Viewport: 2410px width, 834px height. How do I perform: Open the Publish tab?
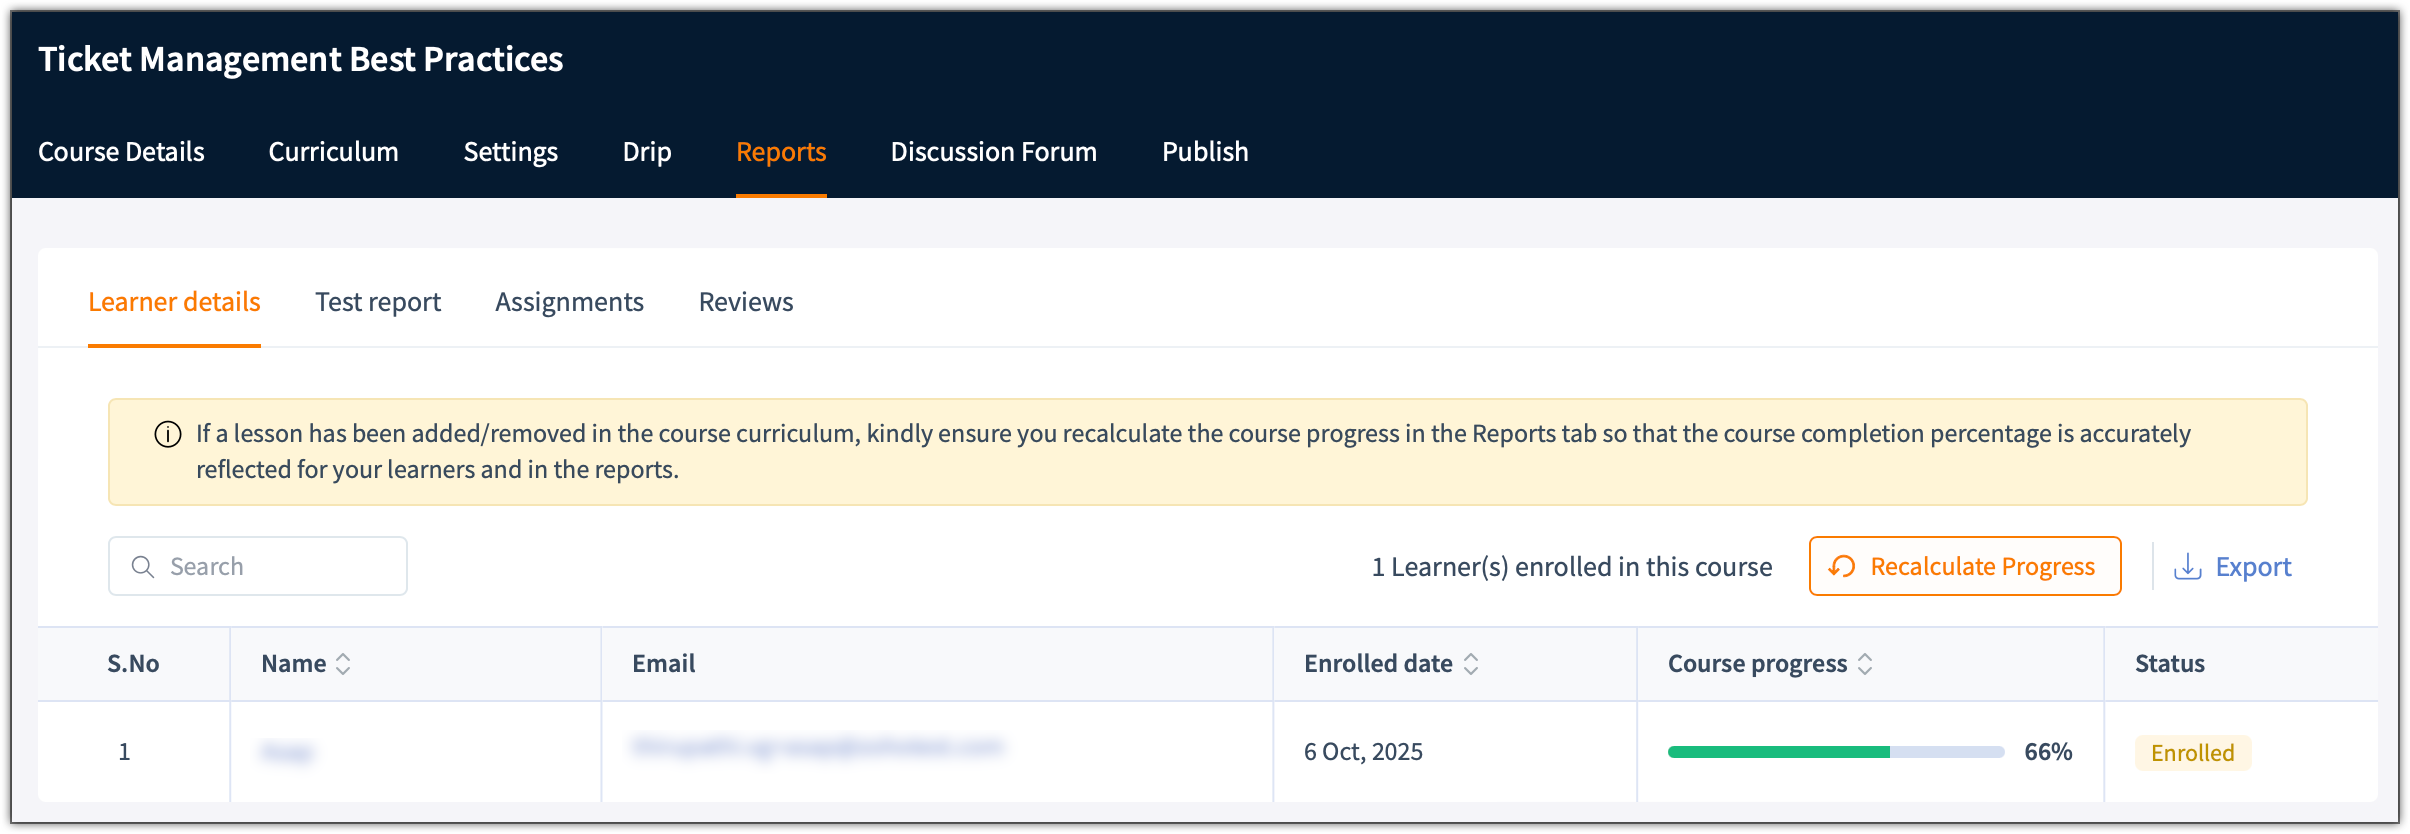tap(1205, 152)
